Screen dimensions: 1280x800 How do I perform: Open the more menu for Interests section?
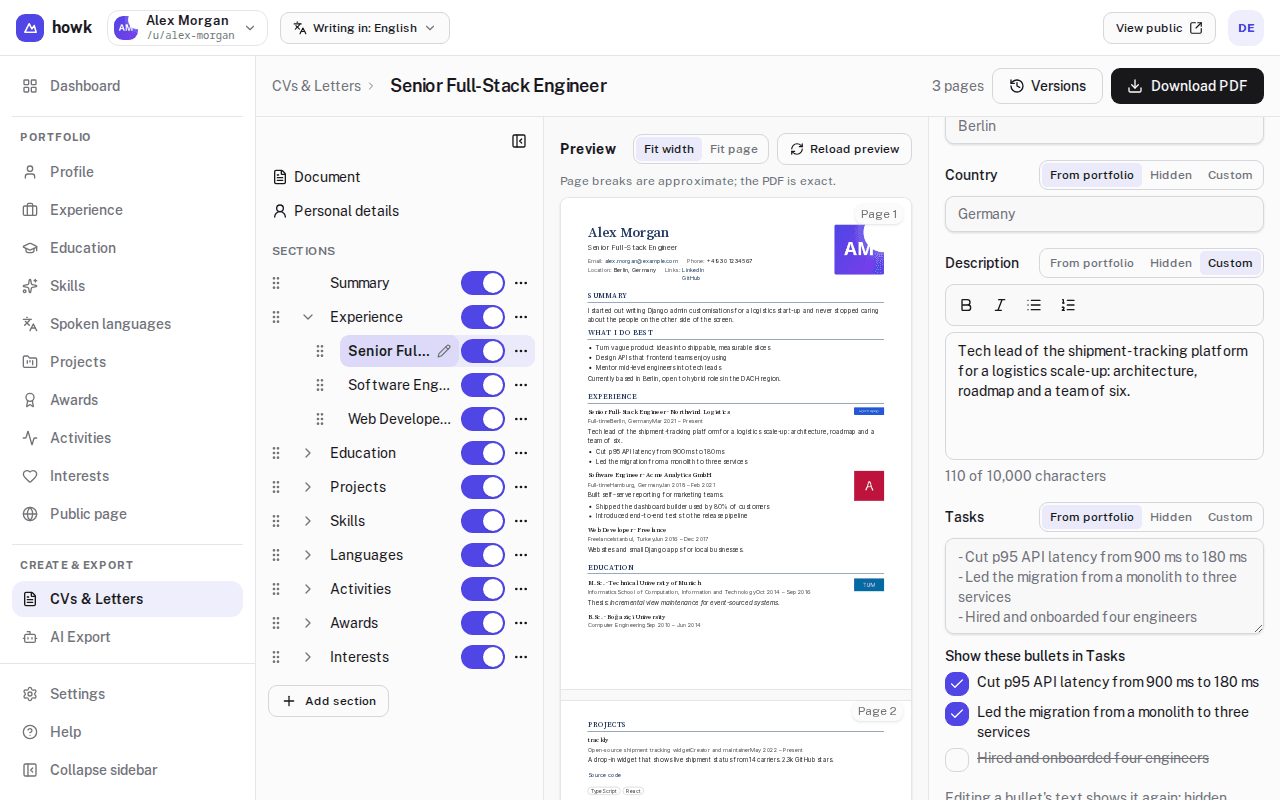[521, 657]
